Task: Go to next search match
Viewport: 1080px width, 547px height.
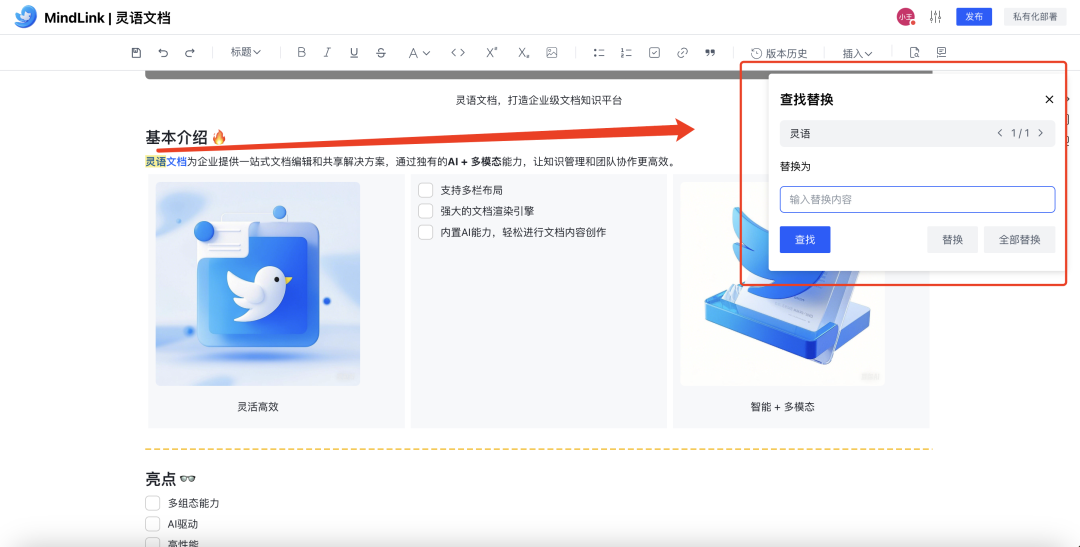Action: (x=1041, y=134)
